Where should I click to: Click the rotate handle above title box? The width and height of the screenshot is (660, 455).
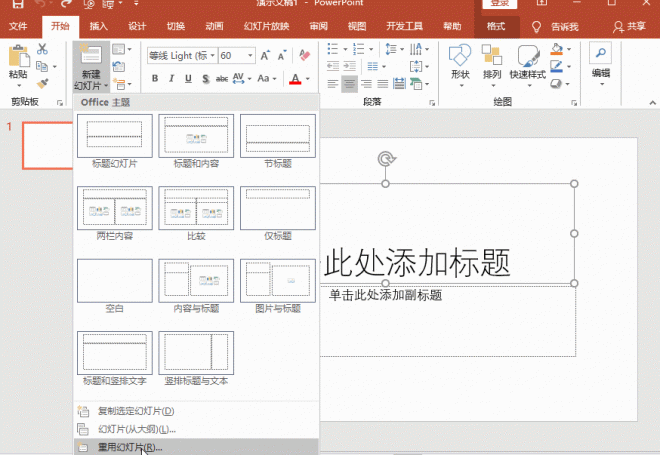click(x=386, y=159)
